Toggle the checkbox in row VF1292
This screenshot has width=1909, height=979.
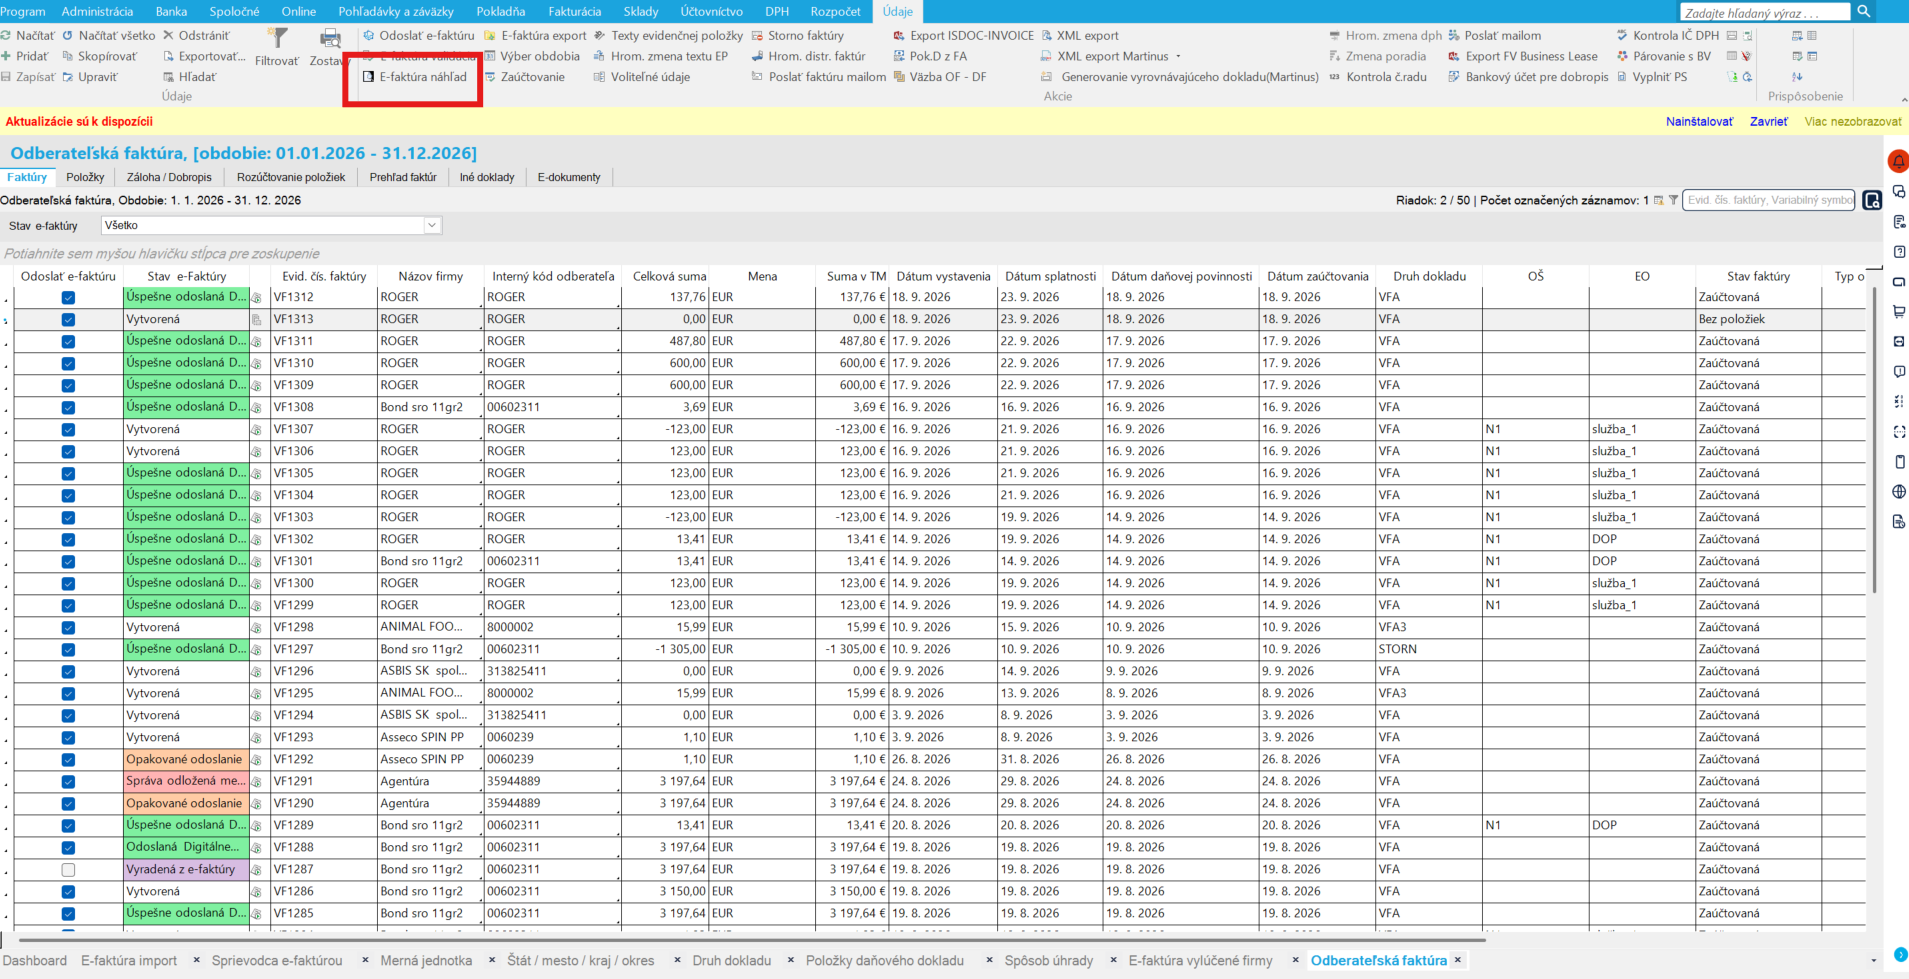68,759
